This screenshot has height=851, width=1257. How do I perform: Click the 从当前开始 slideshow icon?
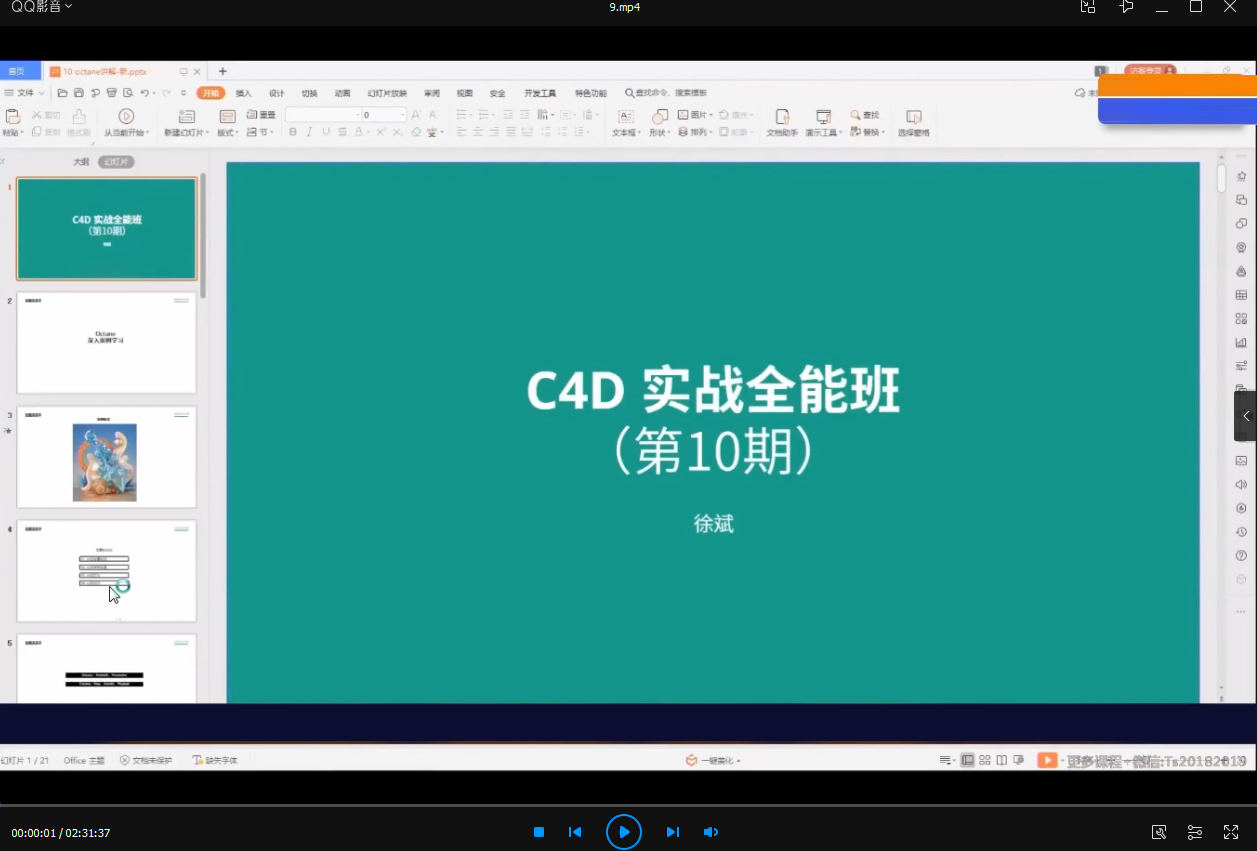coord(126,117)
